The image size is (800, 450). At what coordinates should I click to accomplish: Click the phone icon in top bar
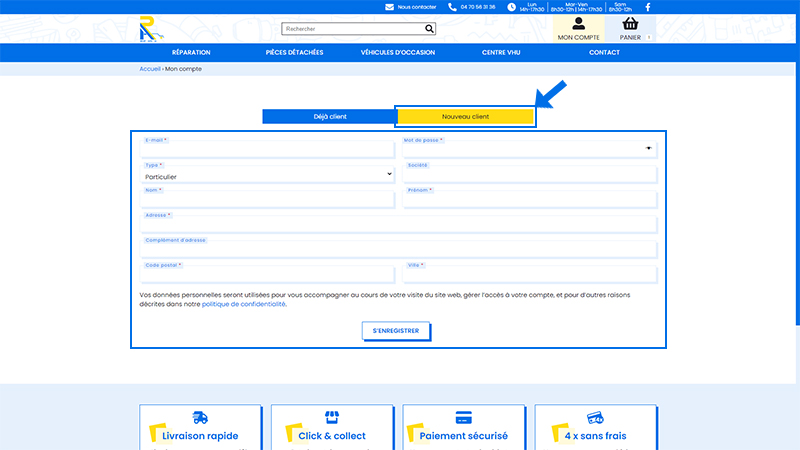point(452,7)
